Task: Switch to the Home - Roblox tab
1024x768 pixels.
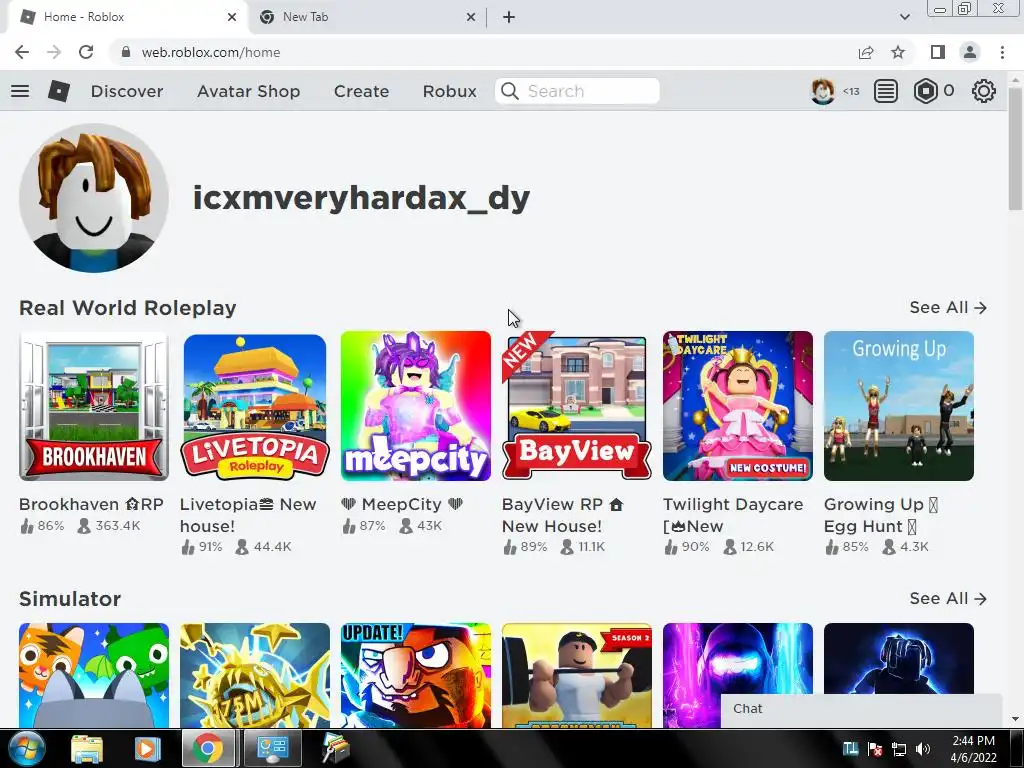Action: point(127,17)
